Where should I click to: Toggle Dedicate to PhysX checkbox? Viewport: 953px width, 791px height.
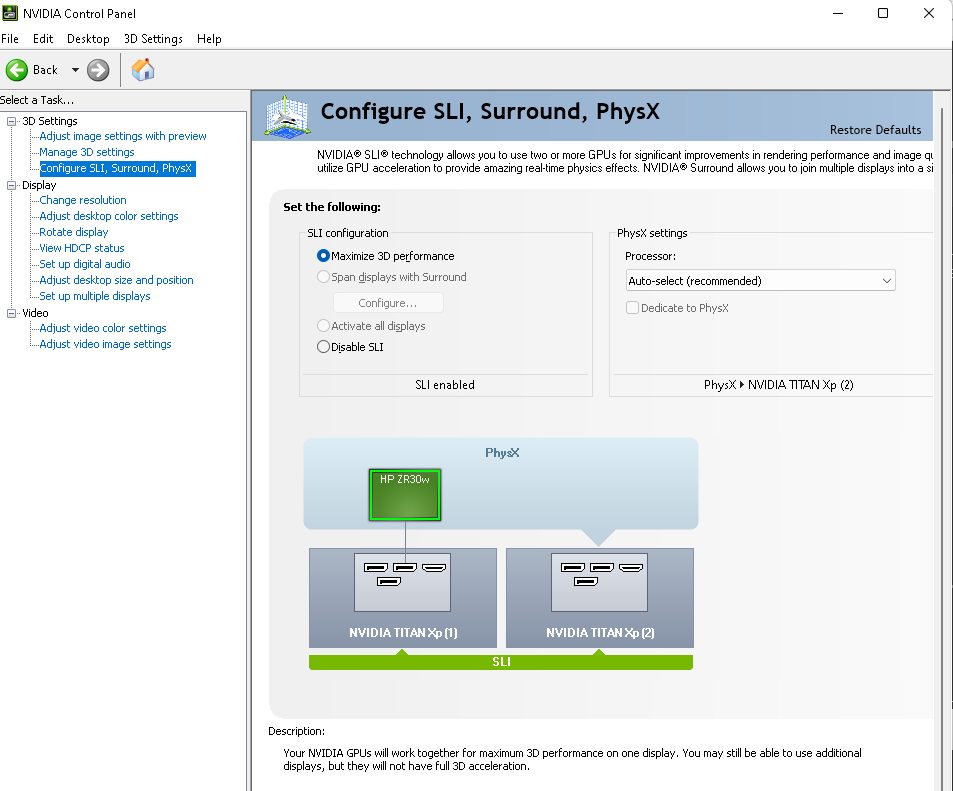(x=632, y=308)
